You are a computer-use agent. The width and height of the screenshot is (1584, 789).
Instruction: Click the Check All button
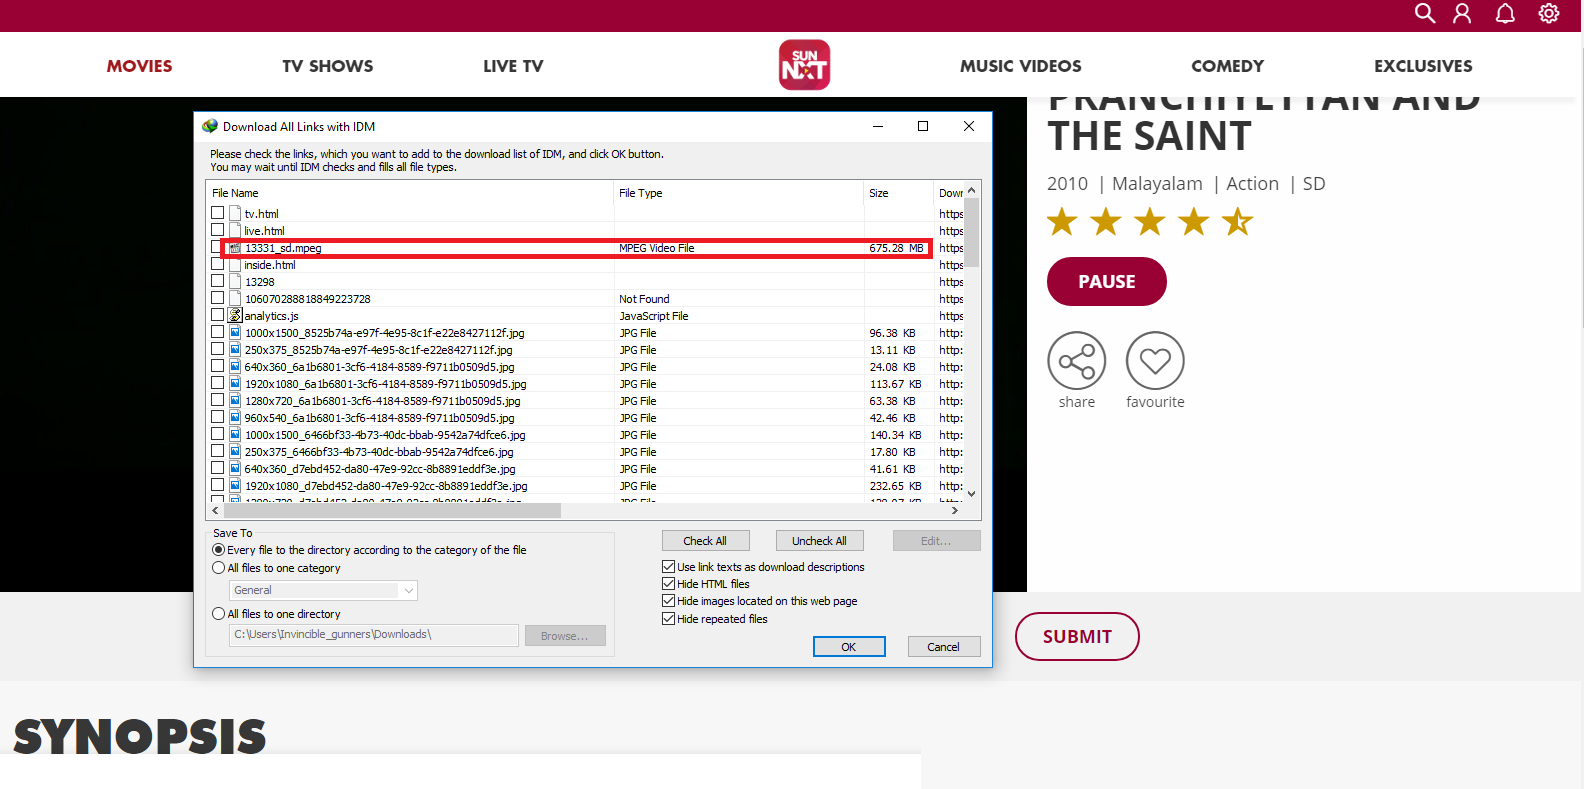point(705,541)
